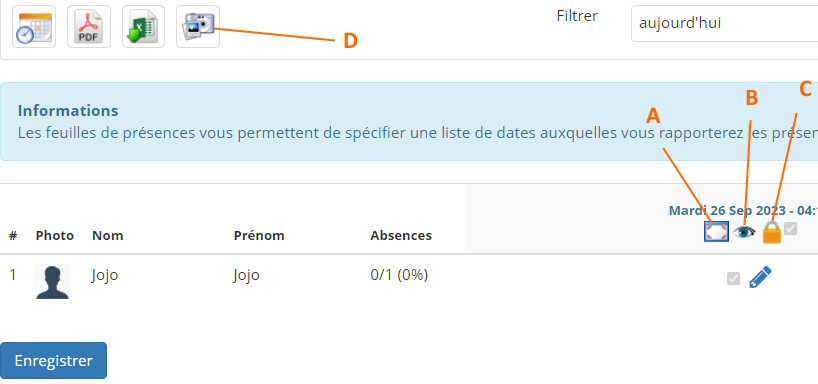Open the calendar with clock icon

pos(34,27)
